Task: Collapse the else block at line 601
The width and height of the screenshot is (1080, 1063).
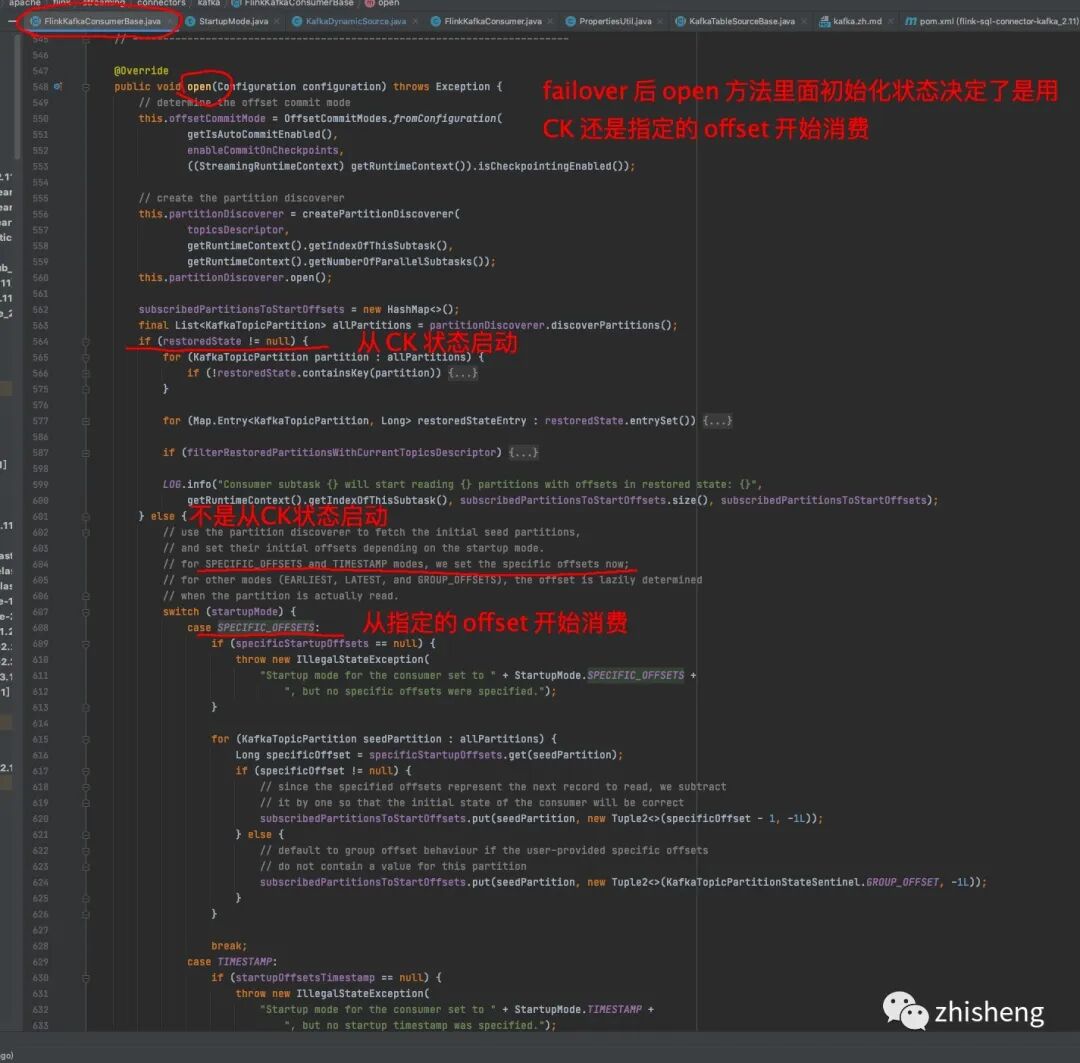Action: click(x=86, y=517)
